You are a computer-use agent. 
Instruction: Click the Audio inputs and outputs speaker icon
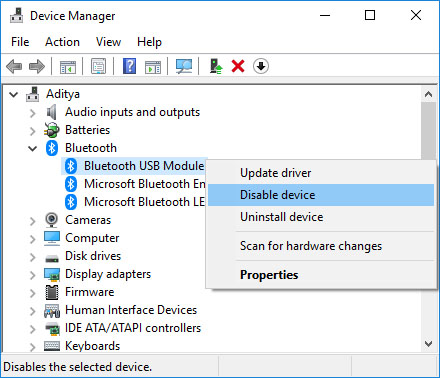point(51,112)
